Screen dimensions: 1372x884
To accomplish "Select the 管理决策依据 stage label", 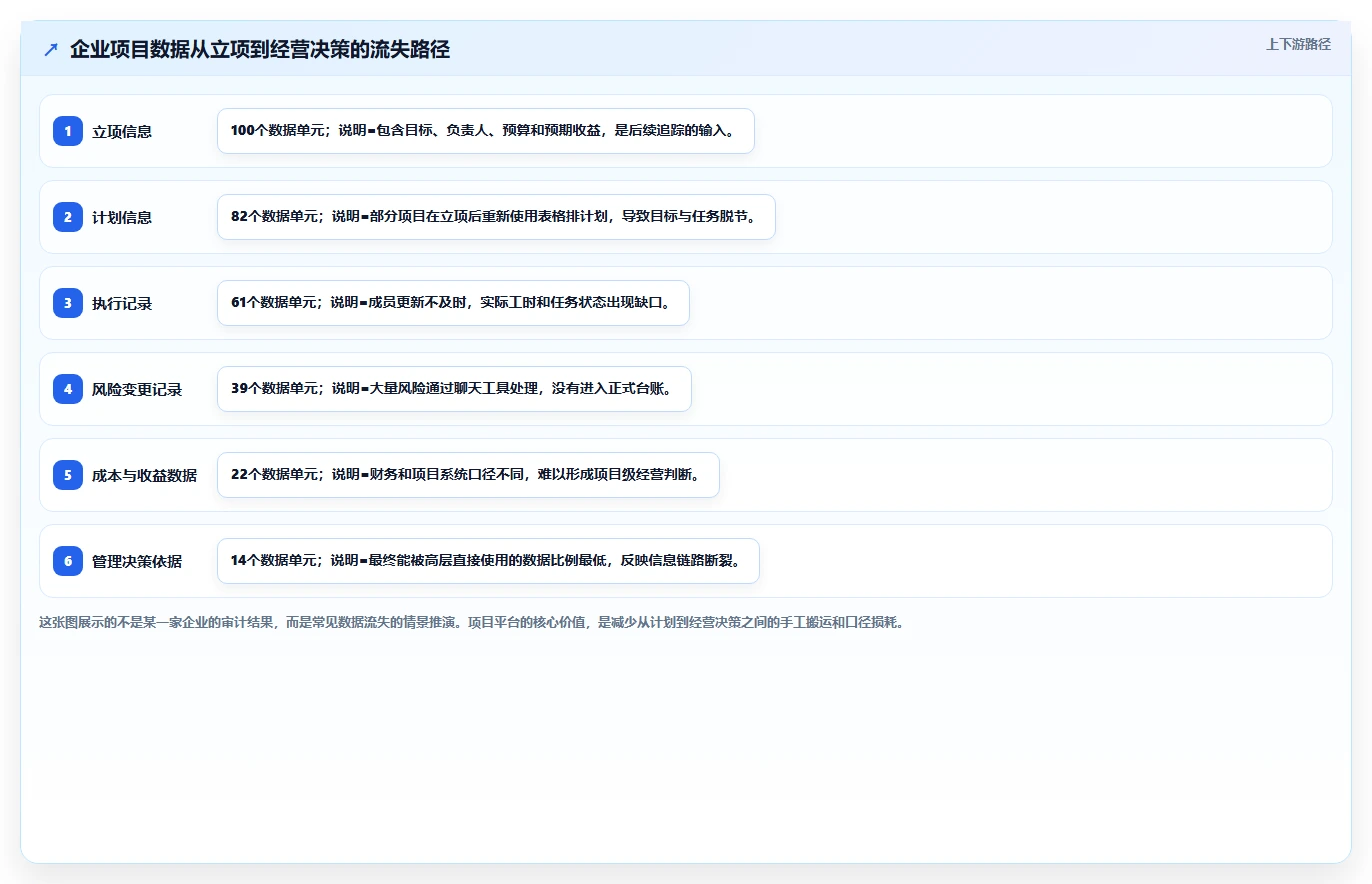I will pos(137,561).
